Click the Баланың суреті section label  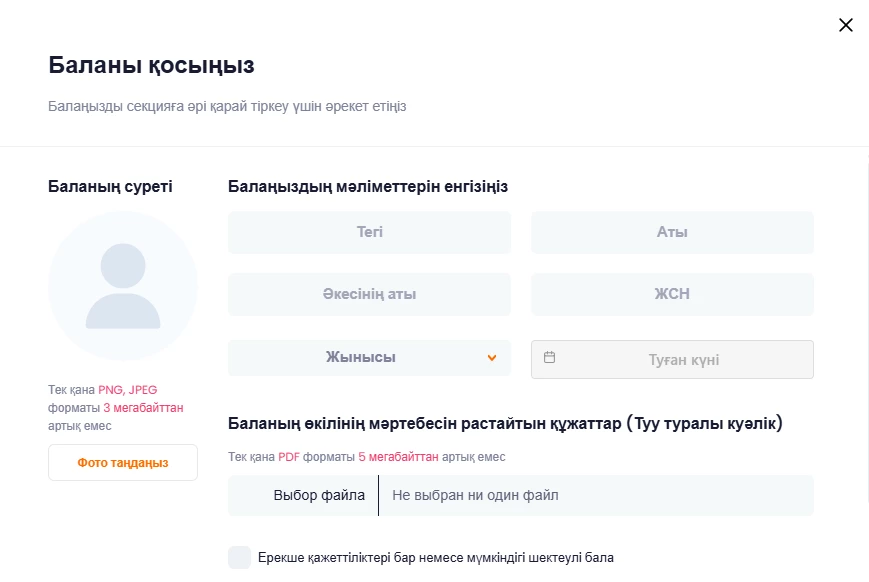(110, 186)
